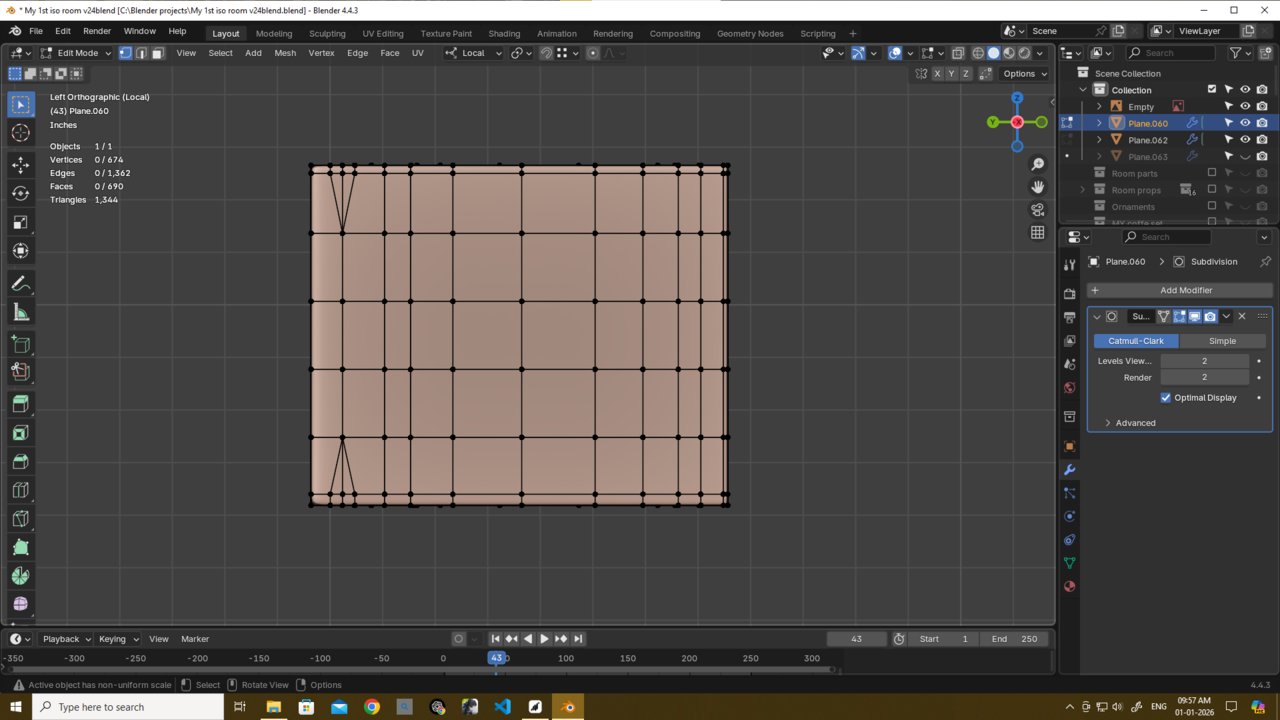Open the Edit Mode dropdown

point(77,53)
